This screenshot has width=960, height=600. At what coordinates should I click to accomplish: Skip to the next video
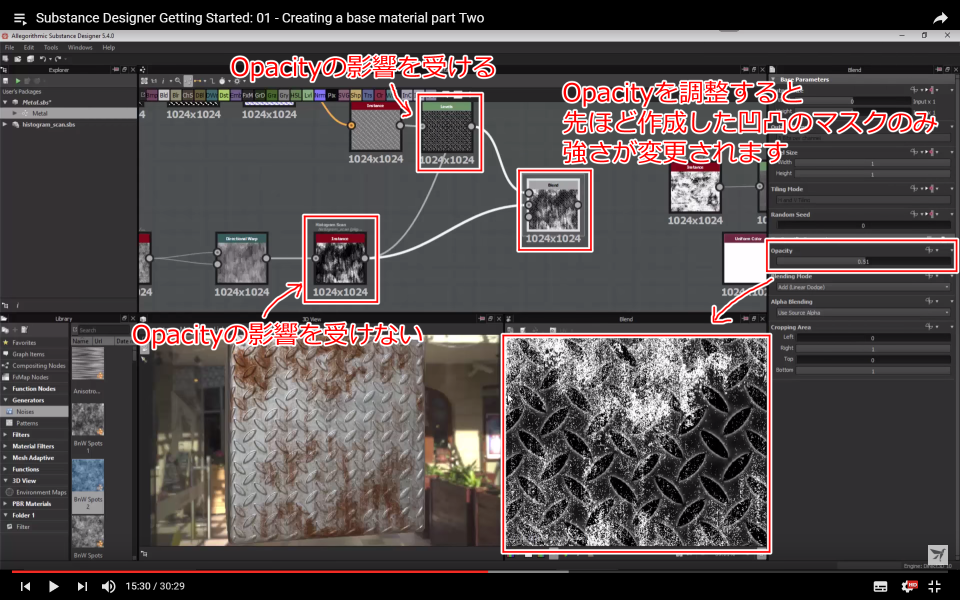pos(82,587)
